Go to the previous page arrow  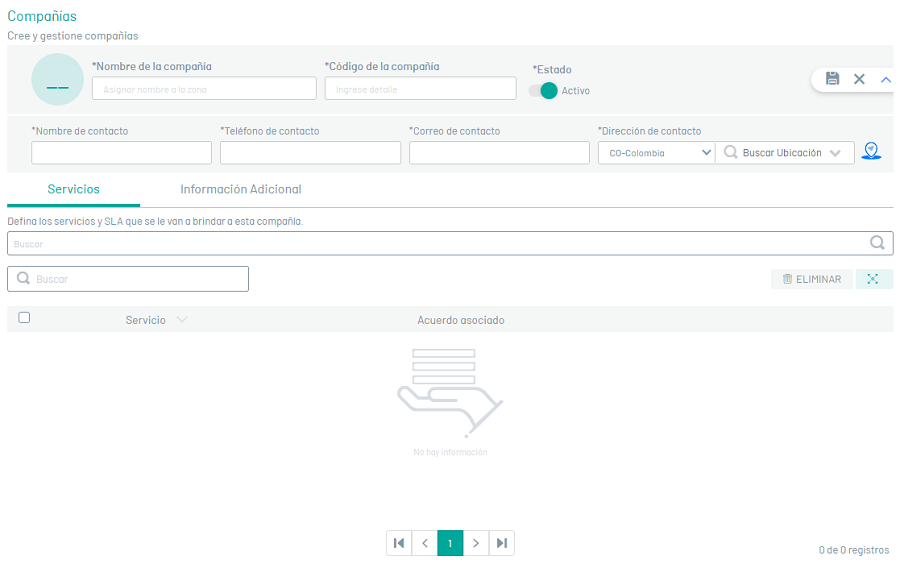(425, 543)
